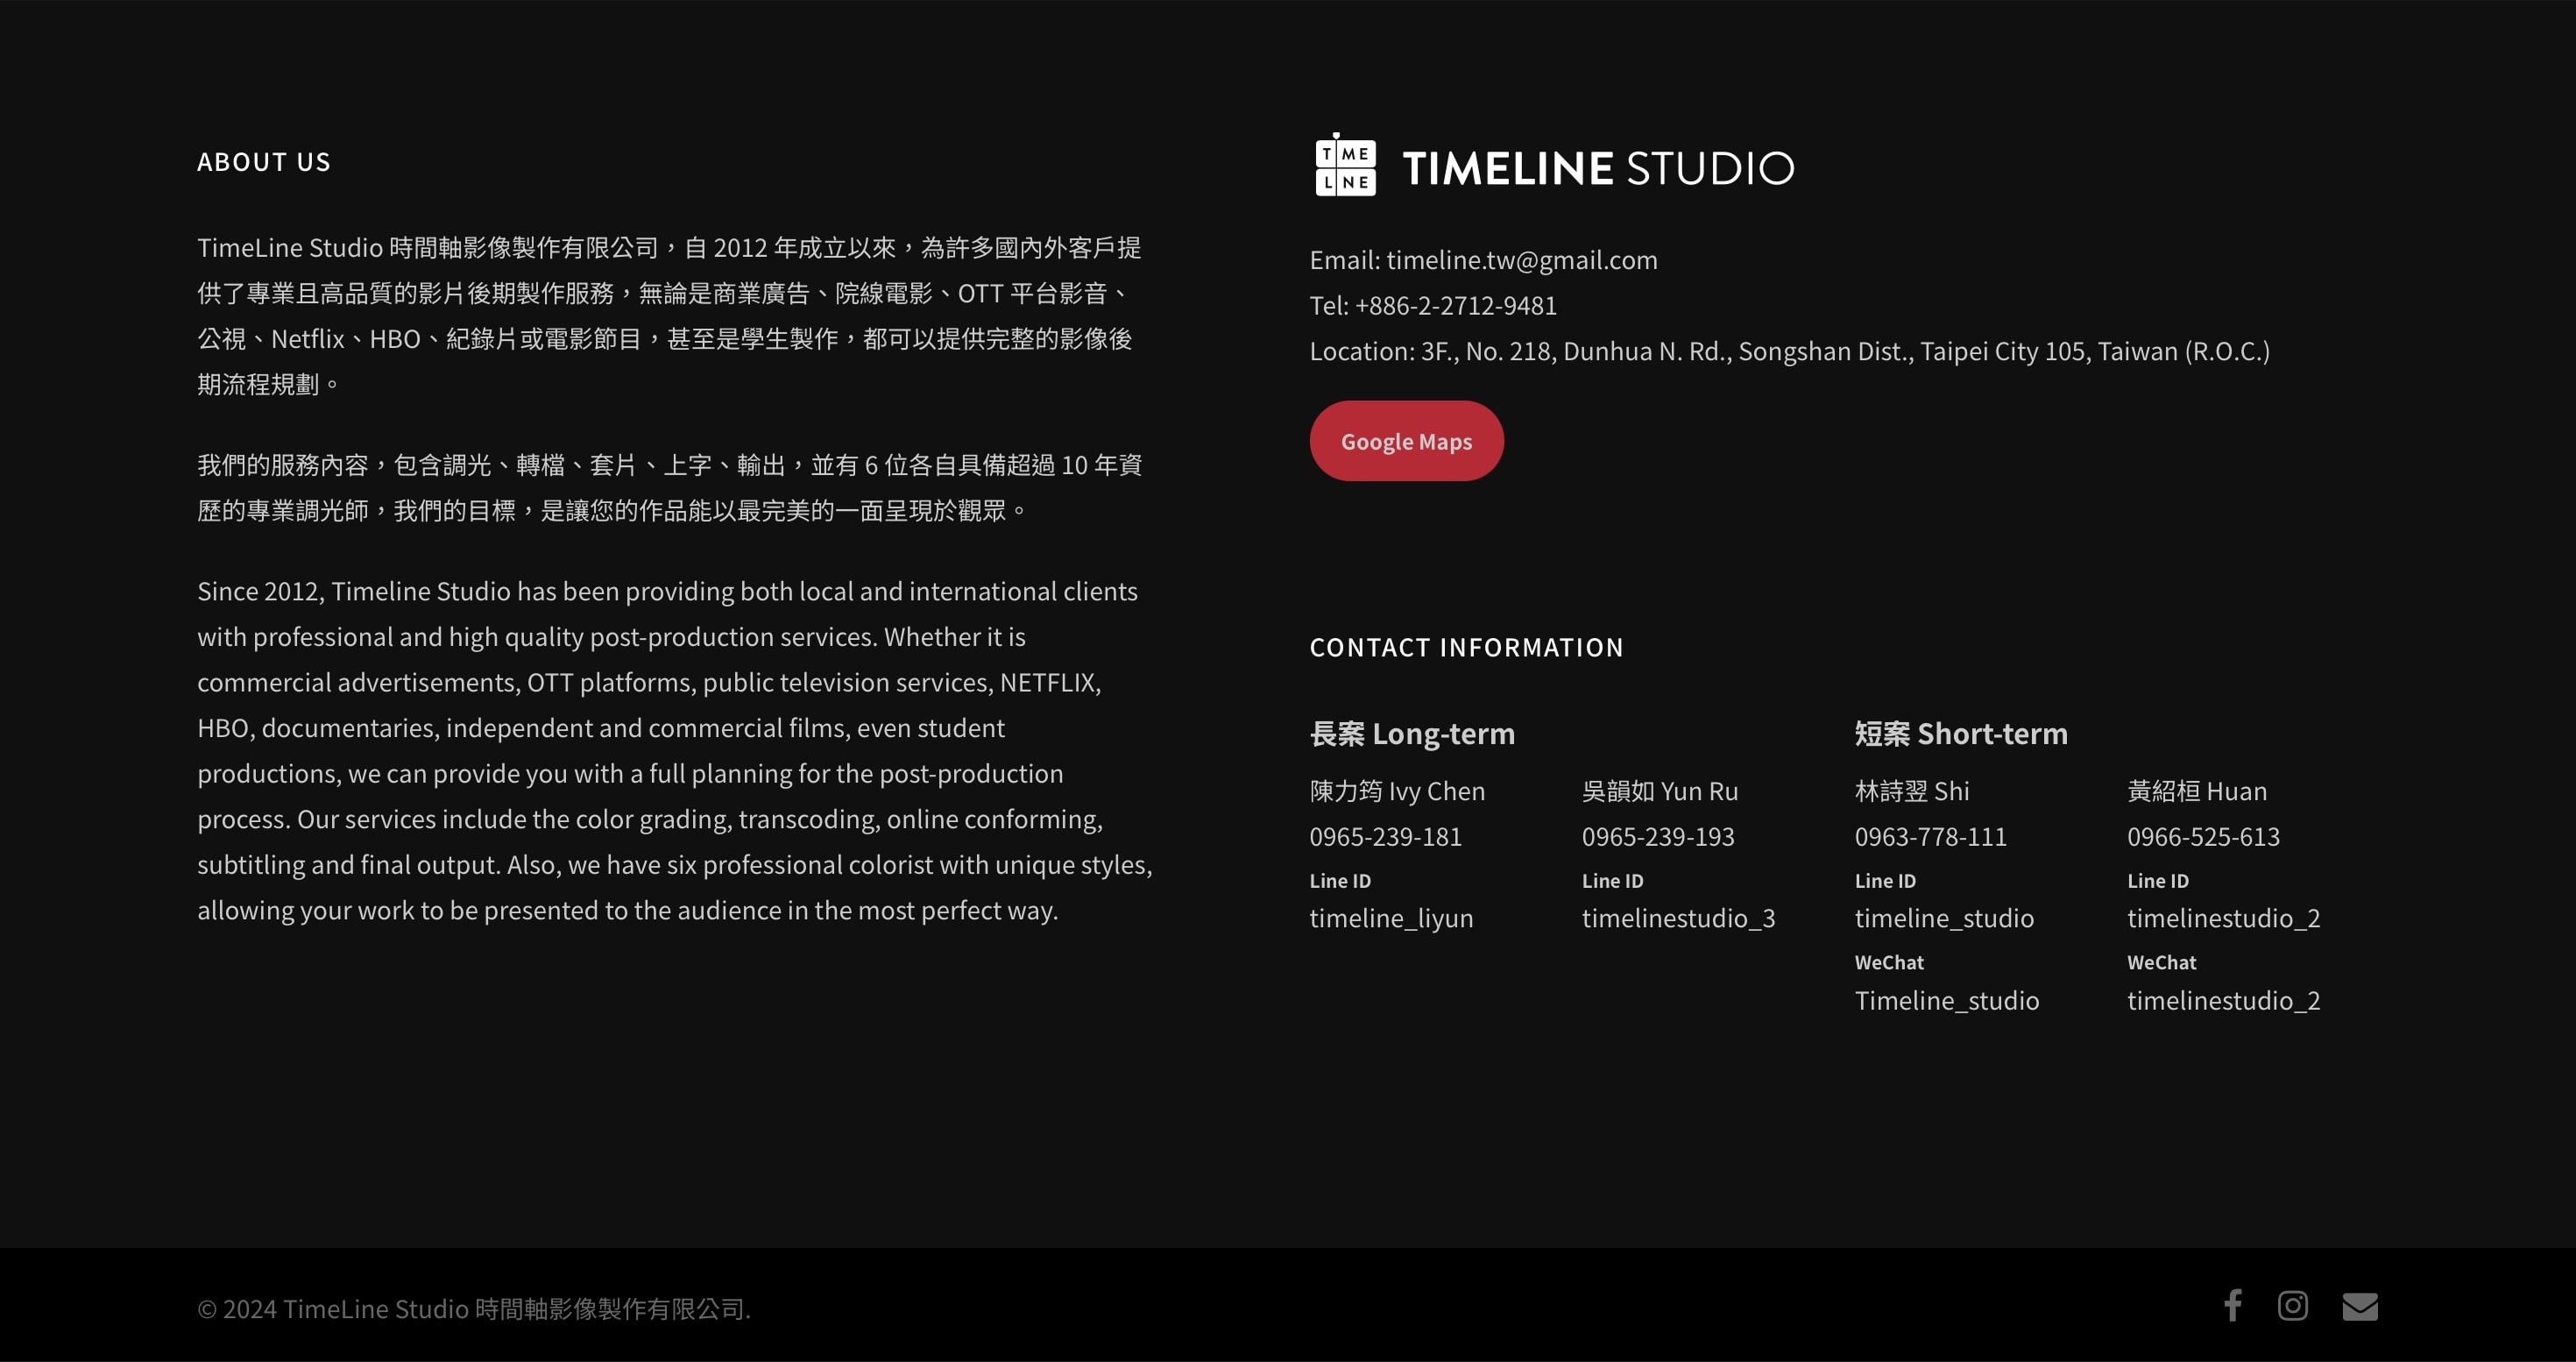This screenshot has height=1362, width=2576.
Task: Click the Google Maps button
Action: coord(1406,441)
